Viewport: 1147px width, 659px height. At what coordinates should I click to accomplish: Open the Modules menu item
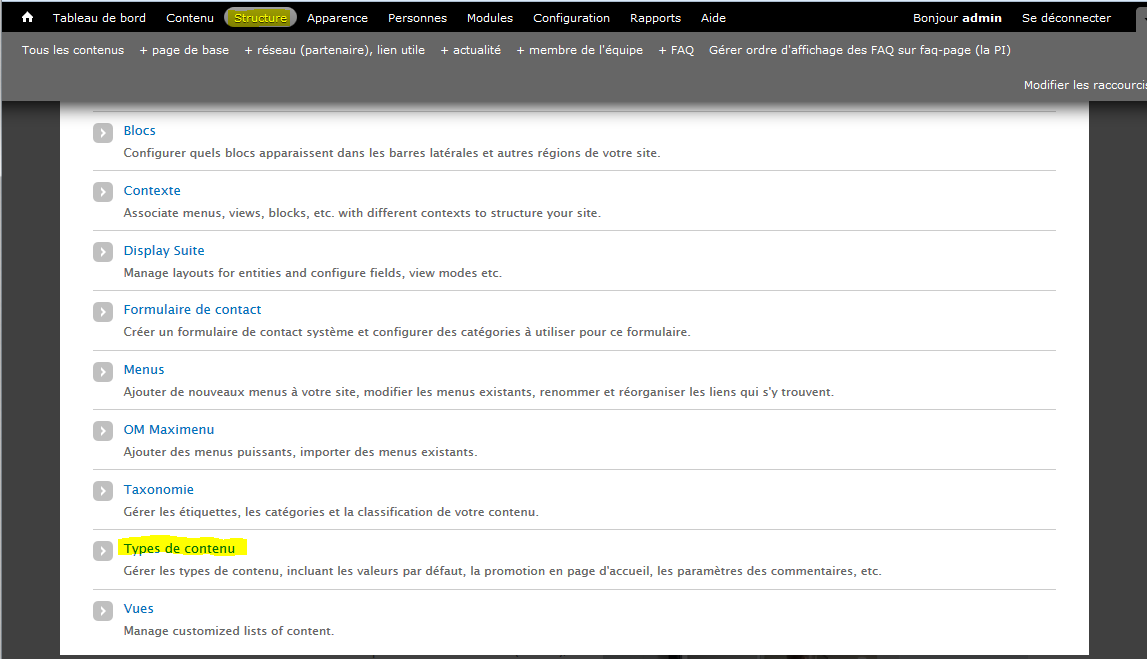coord(490,18)
